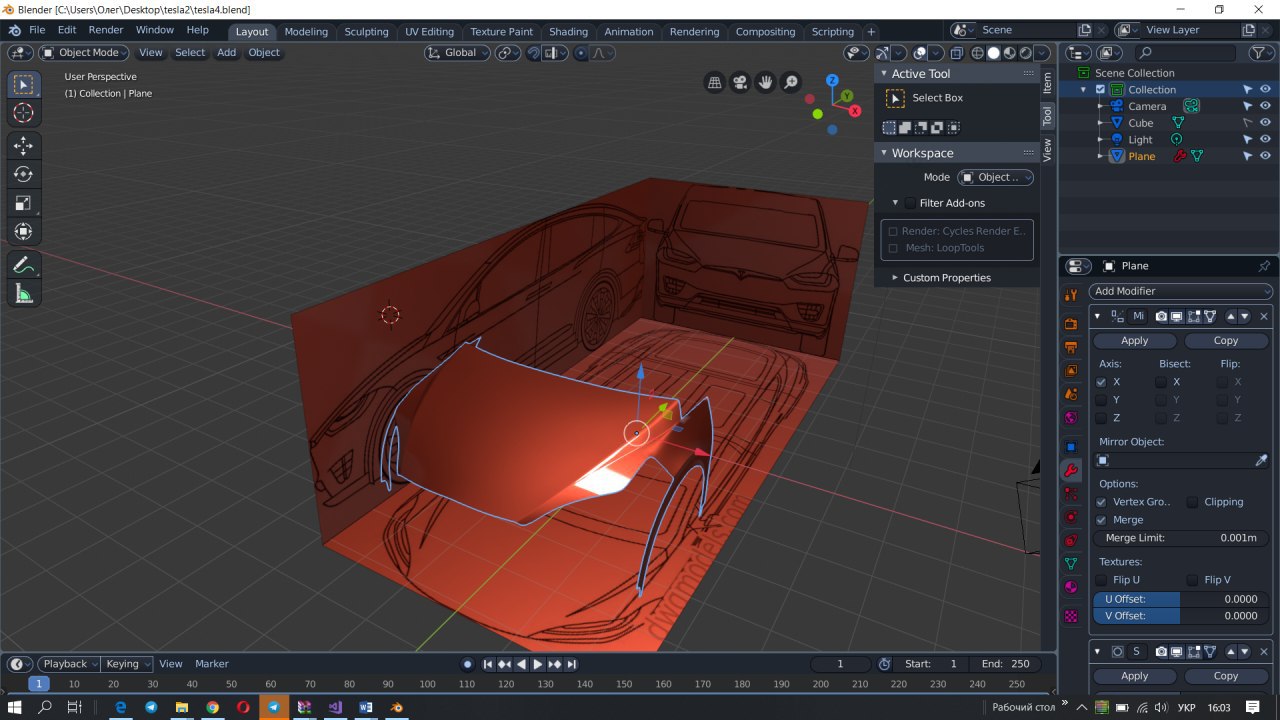Activate the Scale tool

[x=24, y=203]
